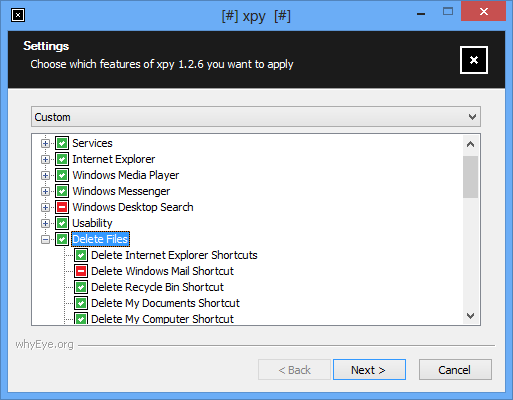Uncheck the Services checkbox

62,143
